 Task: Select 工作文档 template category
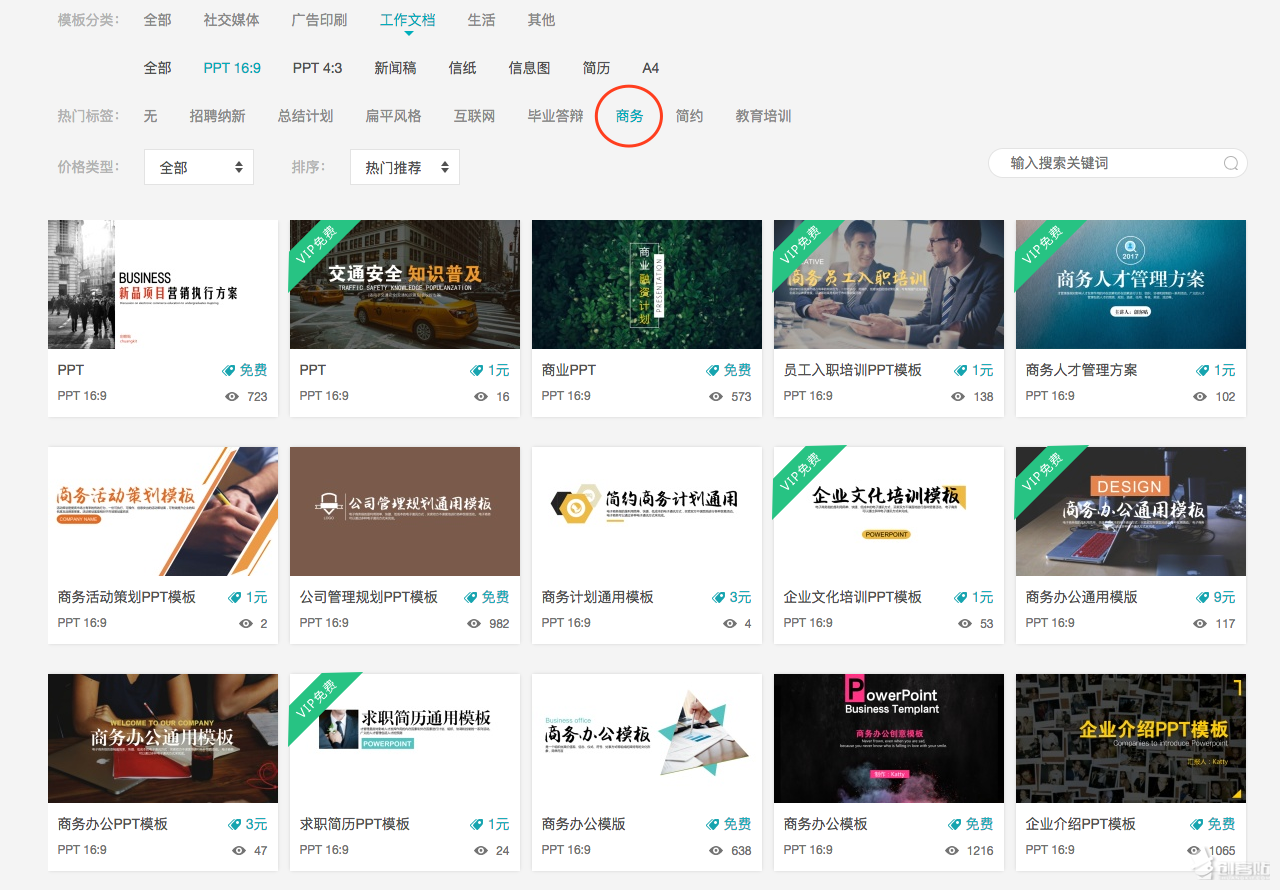pos(408,20)
